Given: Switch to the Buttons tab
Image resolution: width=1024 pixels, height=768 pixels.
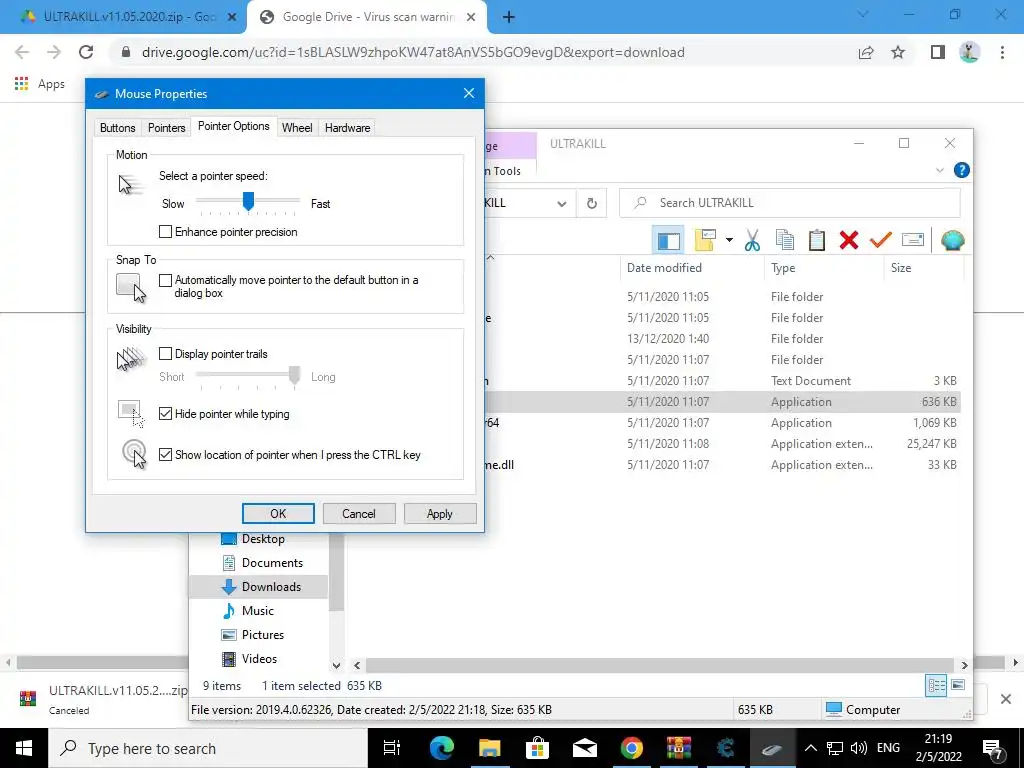Looking at the screenshot, I should (x=118, y=128).
